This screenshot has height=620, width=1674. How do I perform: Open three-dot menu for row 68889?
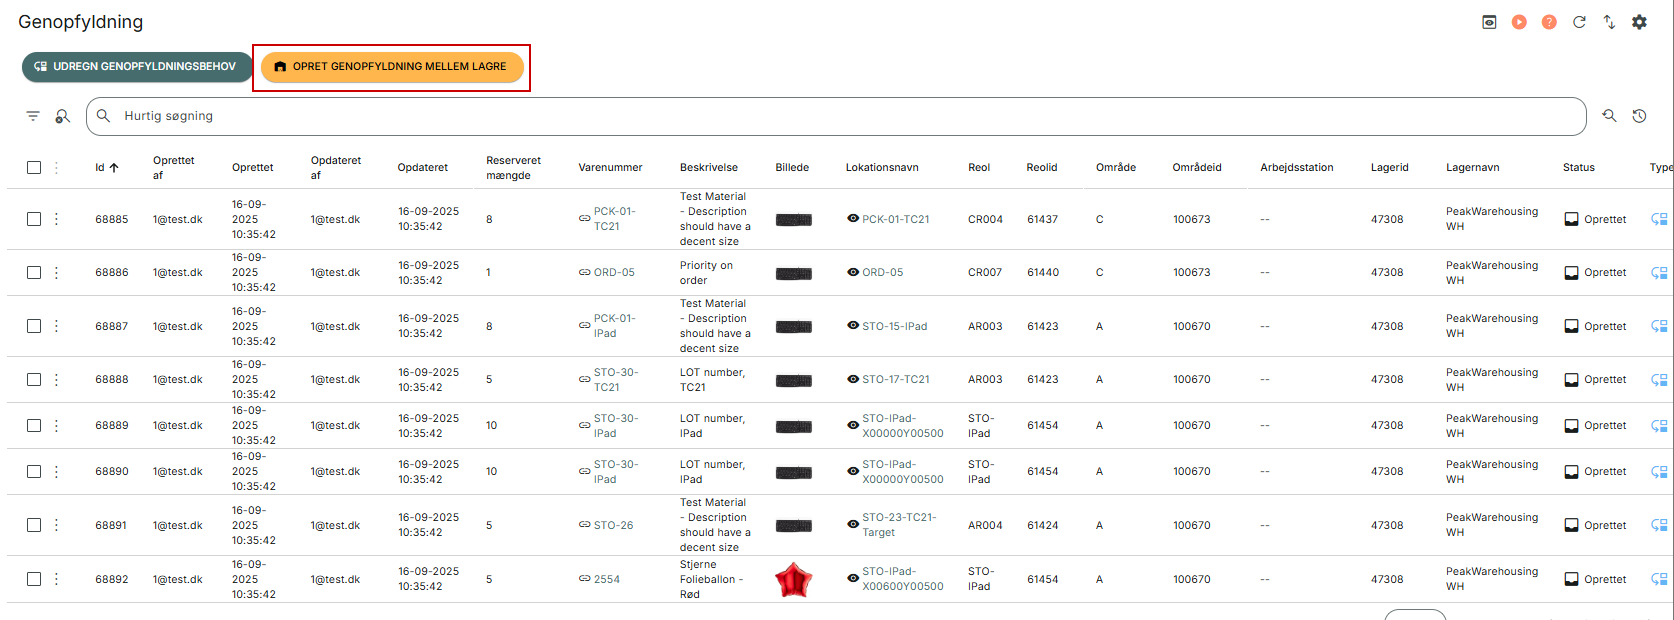(56, 425)
